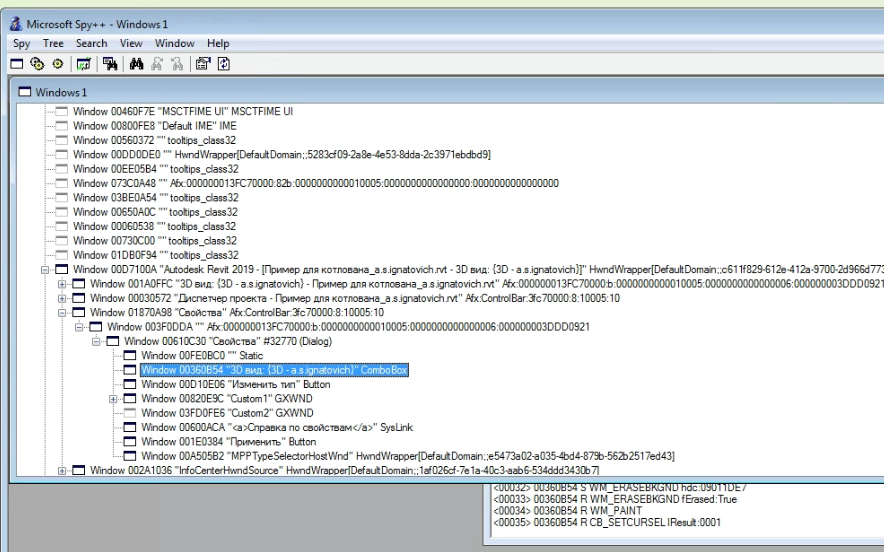This screenshot has width=884, height=552.
Task: Click the greyed Find Previous icon
Action: pyautogui.click(x=177, y=64)
